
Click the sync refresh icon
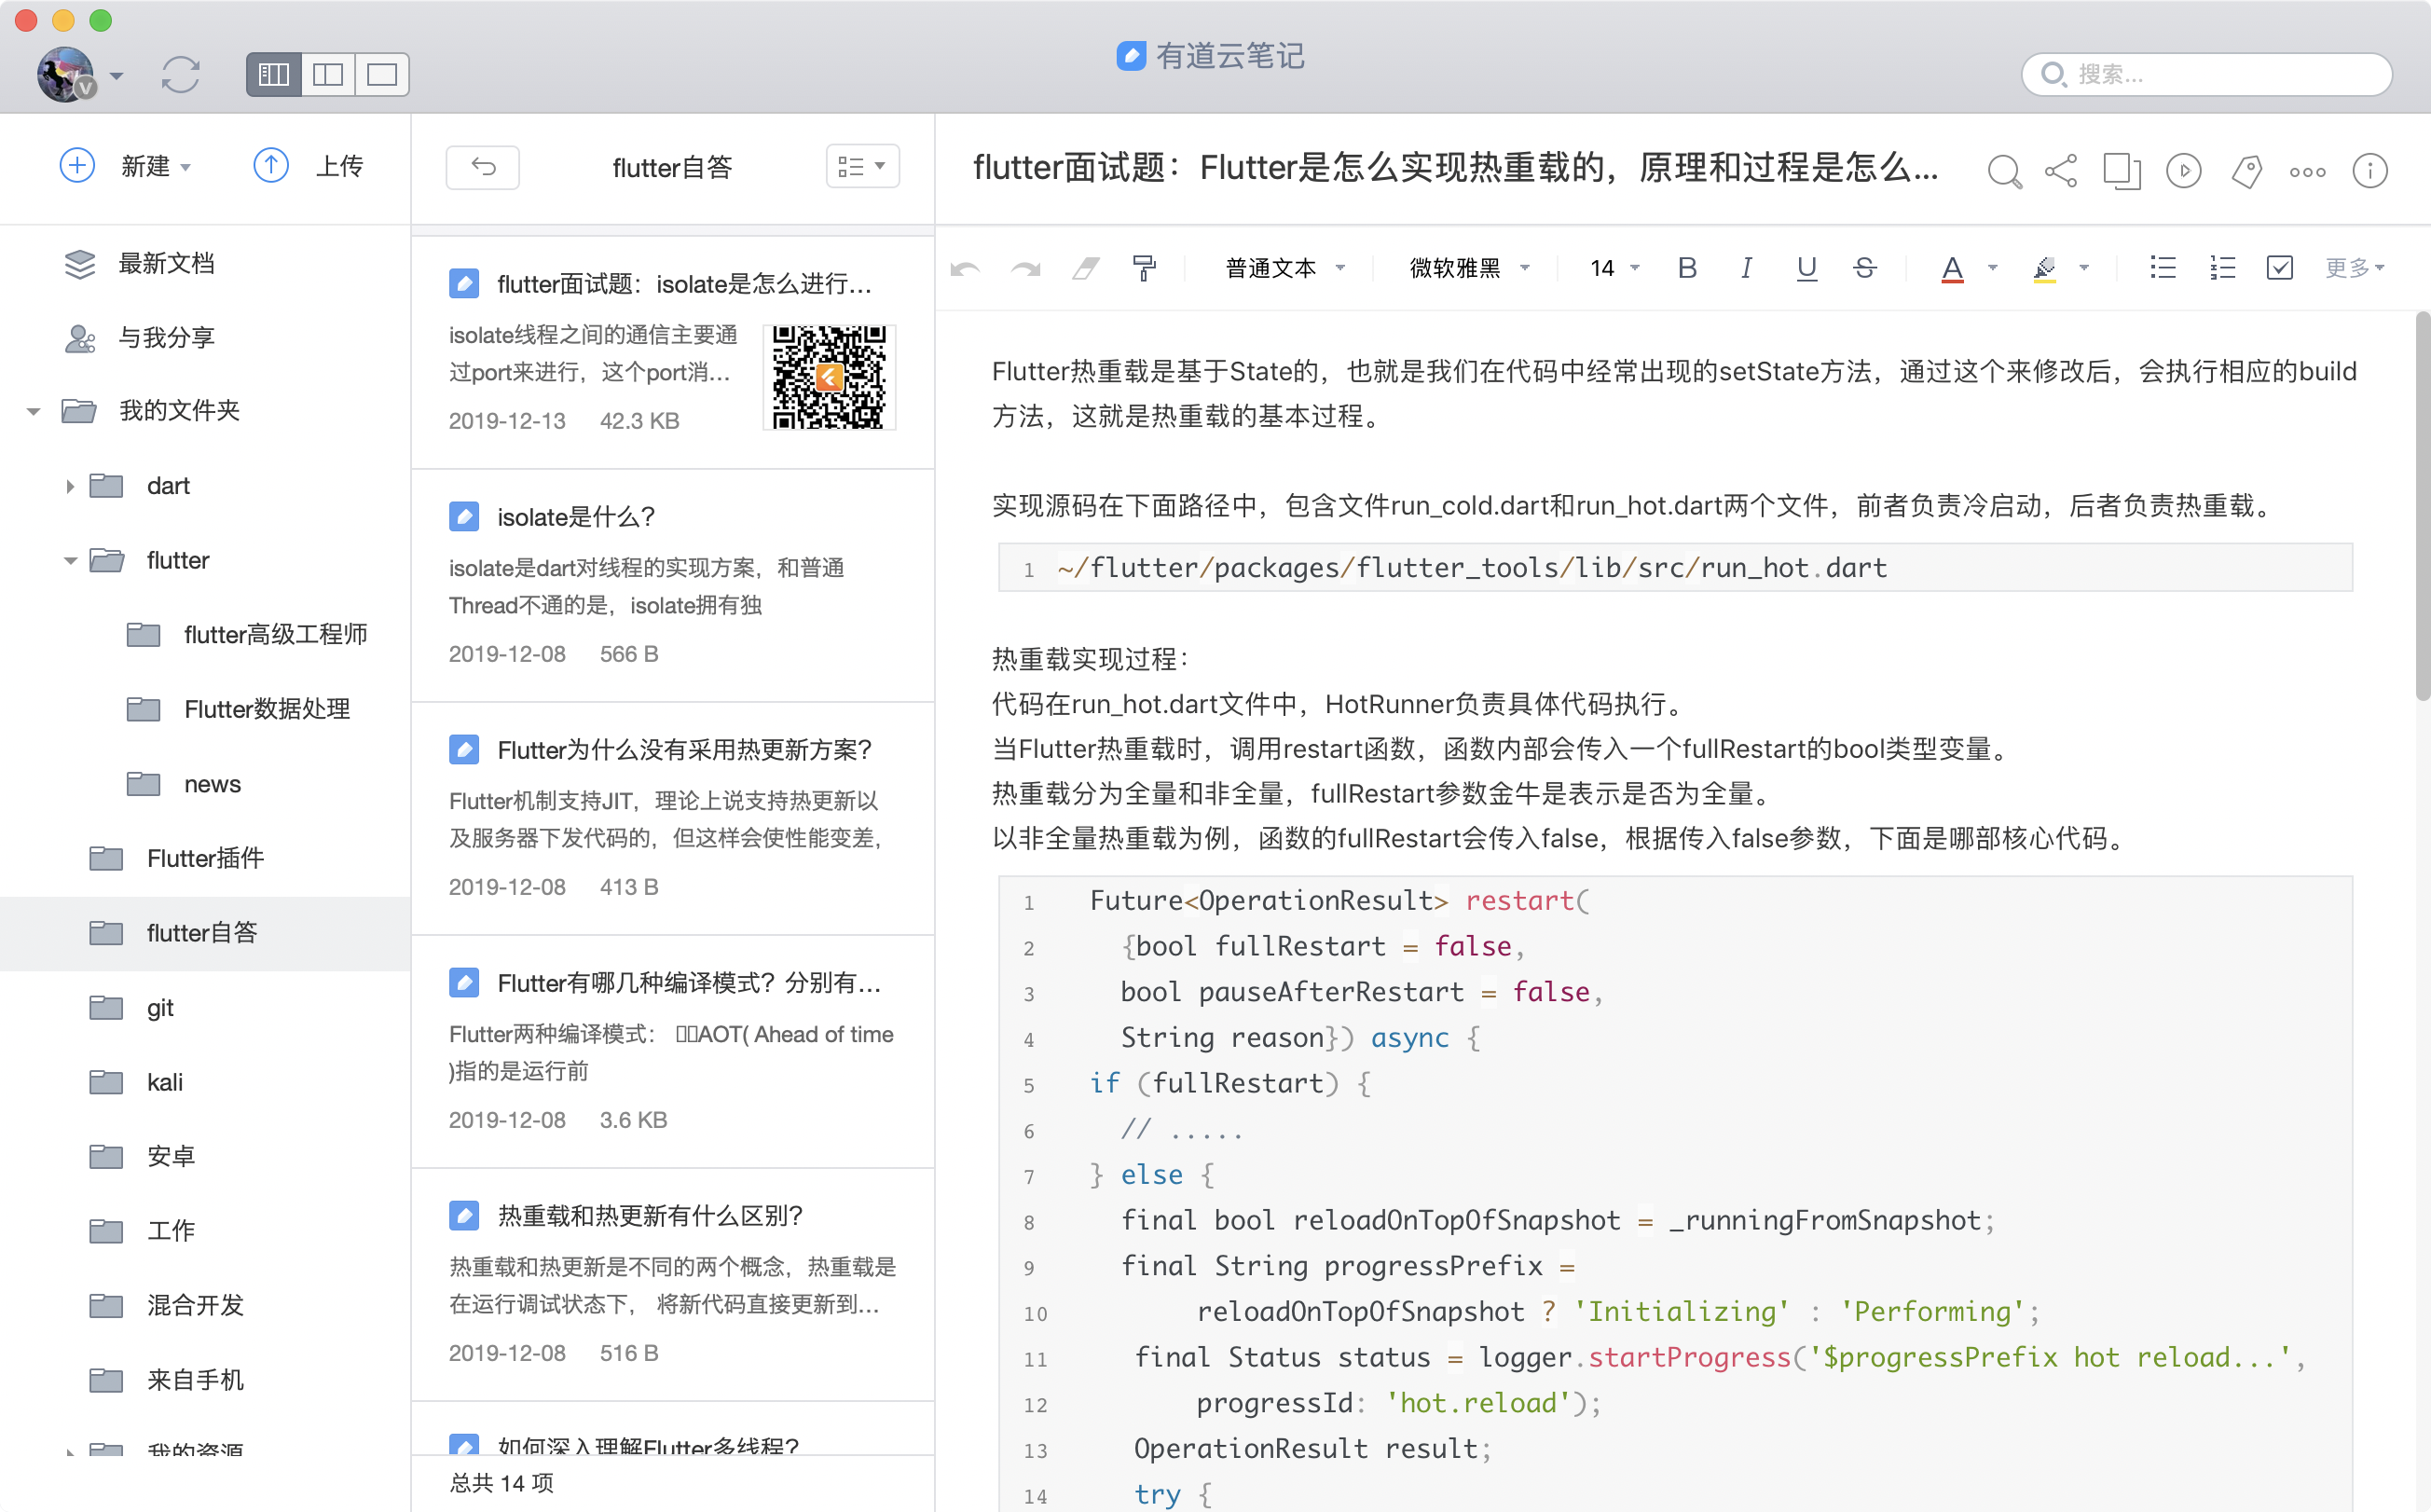180,75
